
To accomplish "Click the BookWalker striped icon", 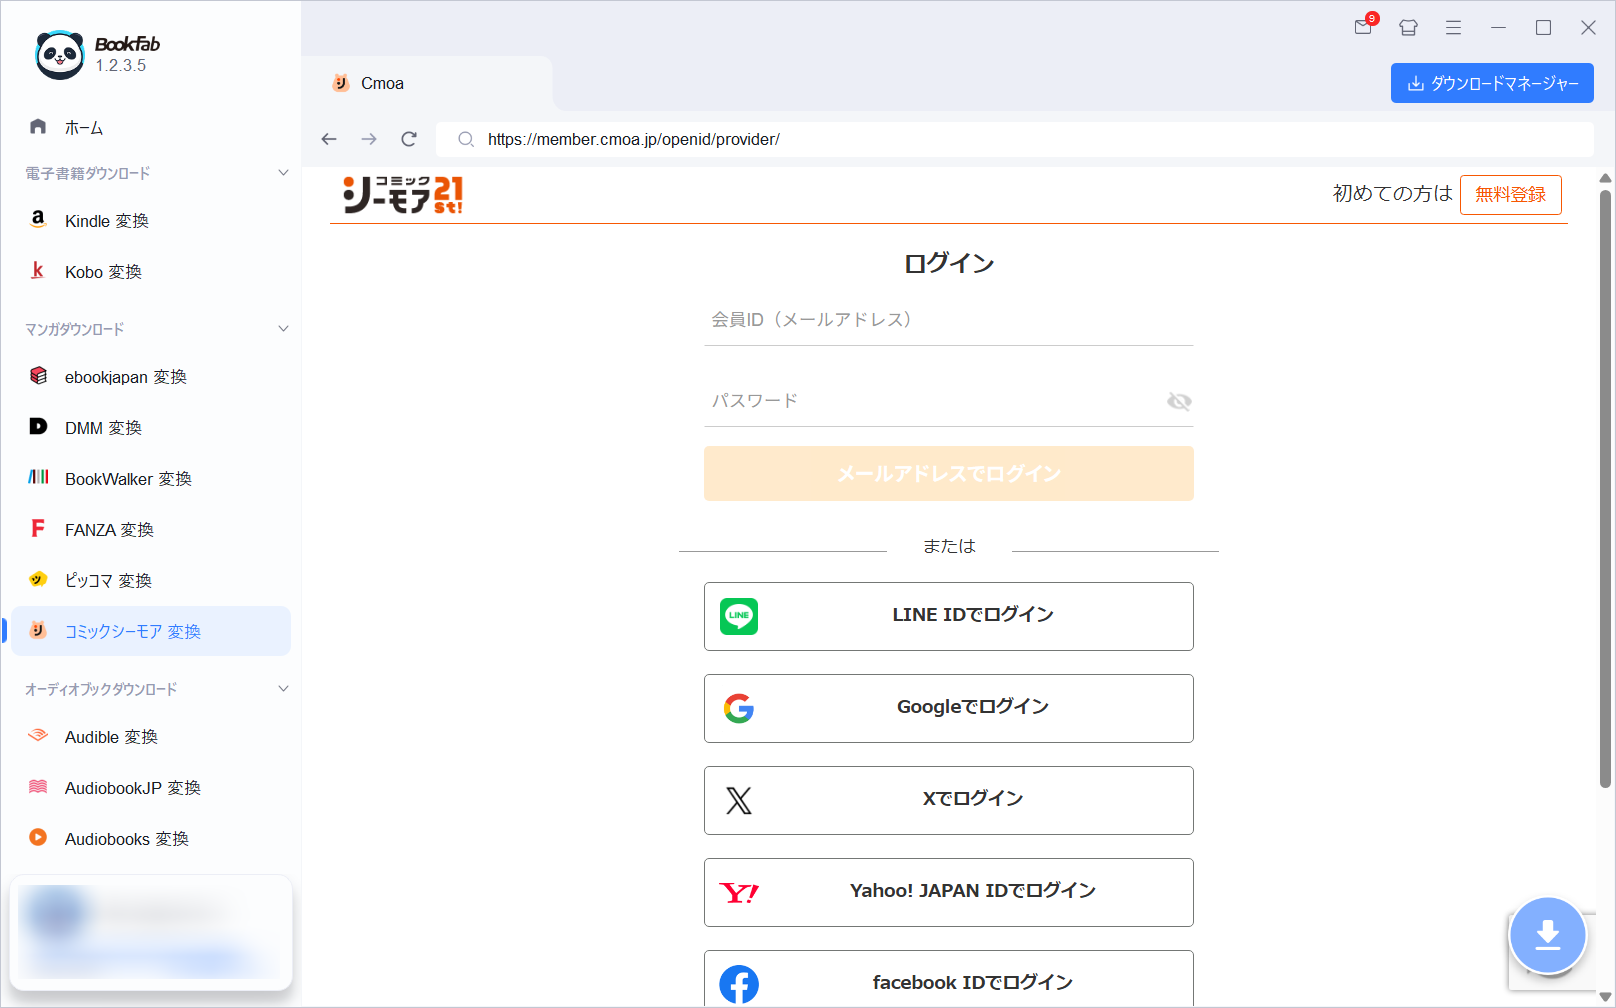I will pyautogui.click(x=38, y=477).
